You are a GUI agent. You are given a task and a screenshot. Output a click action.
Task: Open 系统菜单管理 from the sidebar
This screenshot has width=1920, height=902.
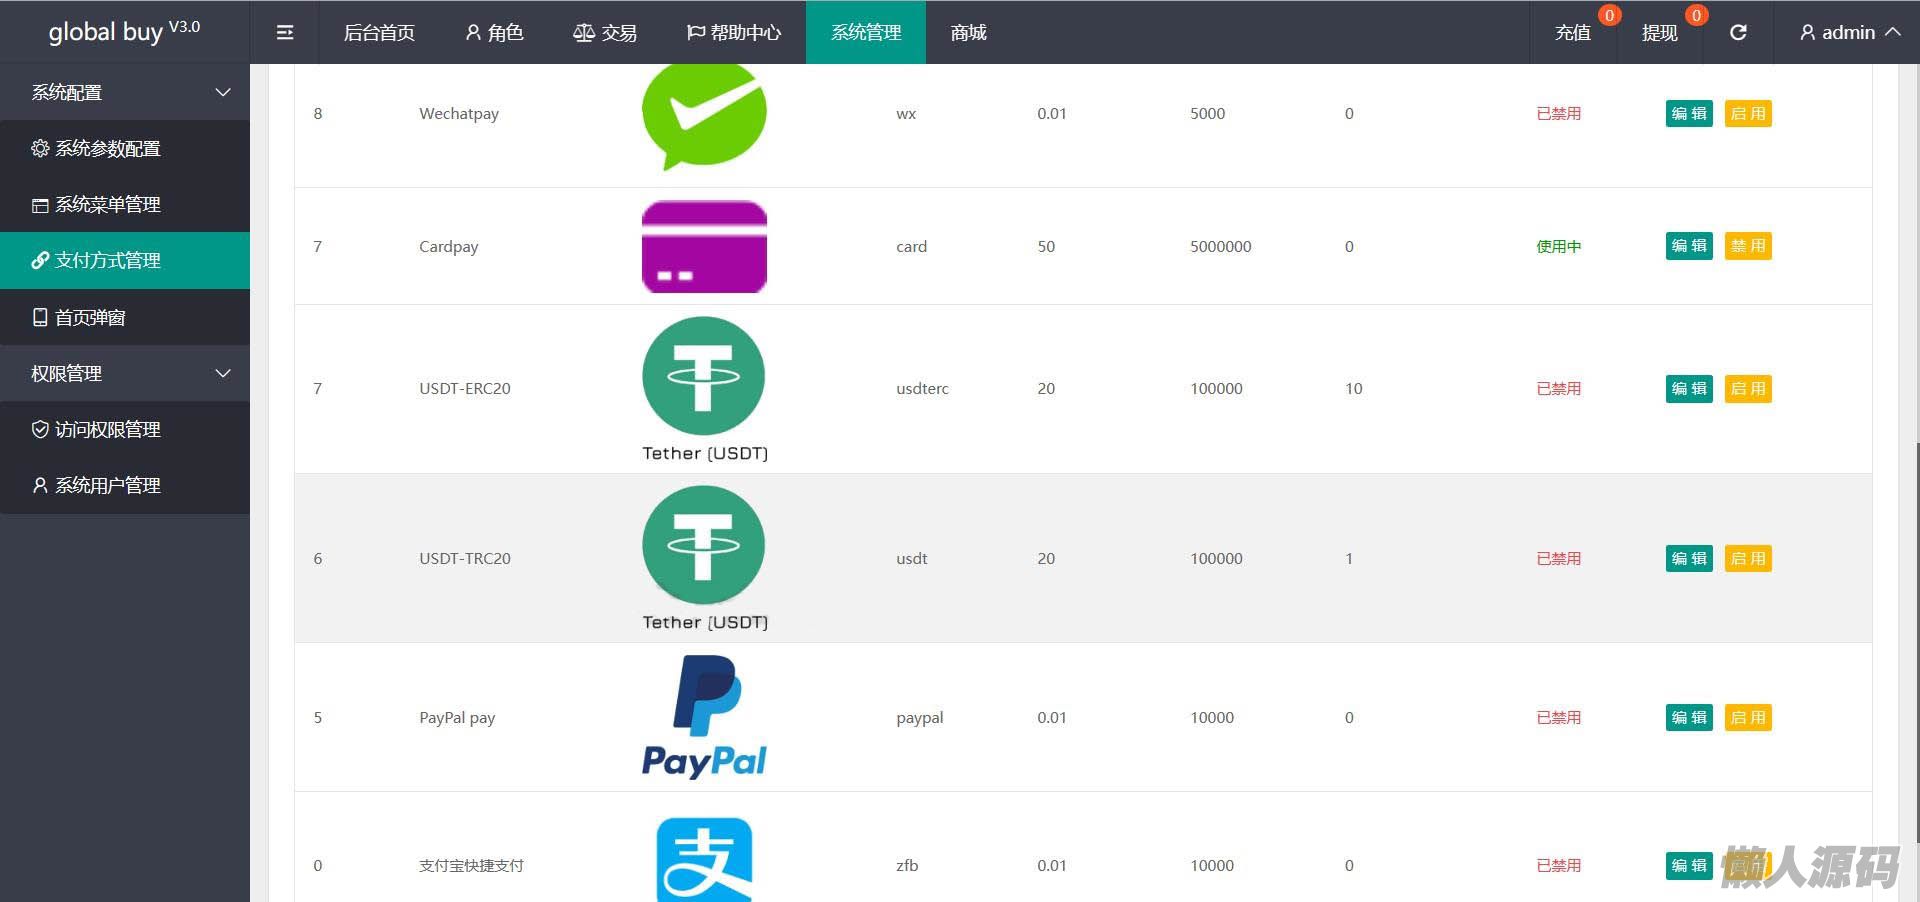click(x=125, y=205)
